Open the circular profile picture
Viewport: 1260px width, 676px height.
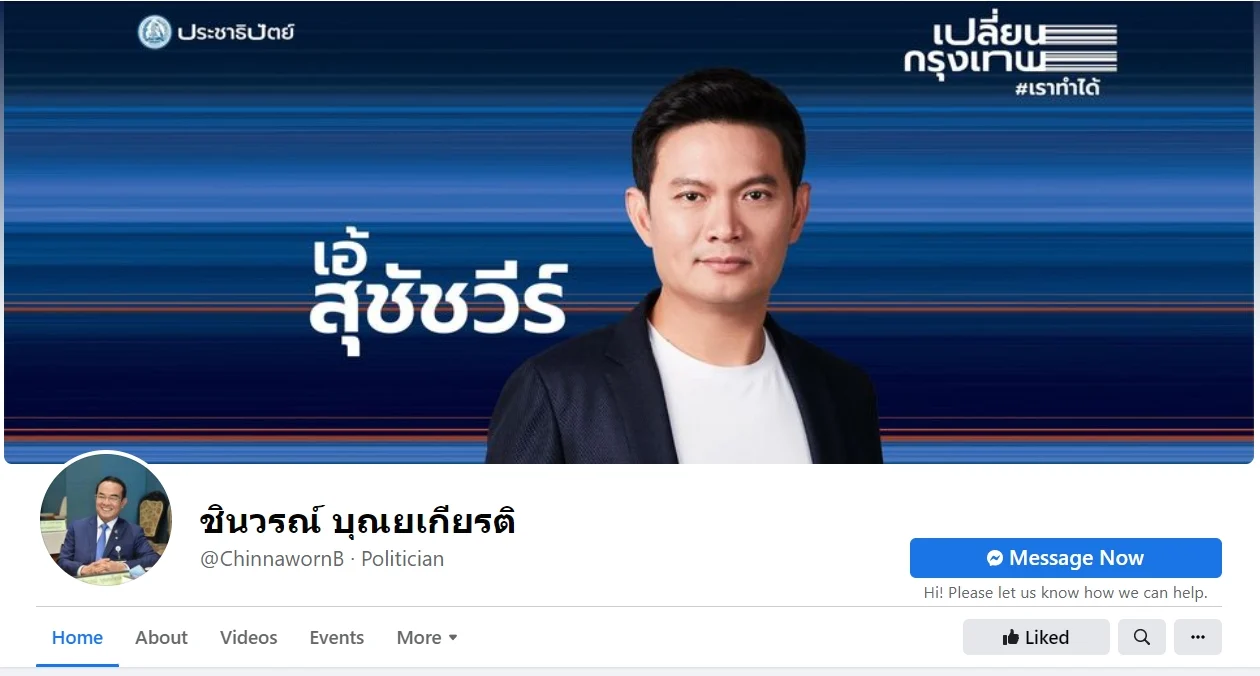click(x=106, y=519)
